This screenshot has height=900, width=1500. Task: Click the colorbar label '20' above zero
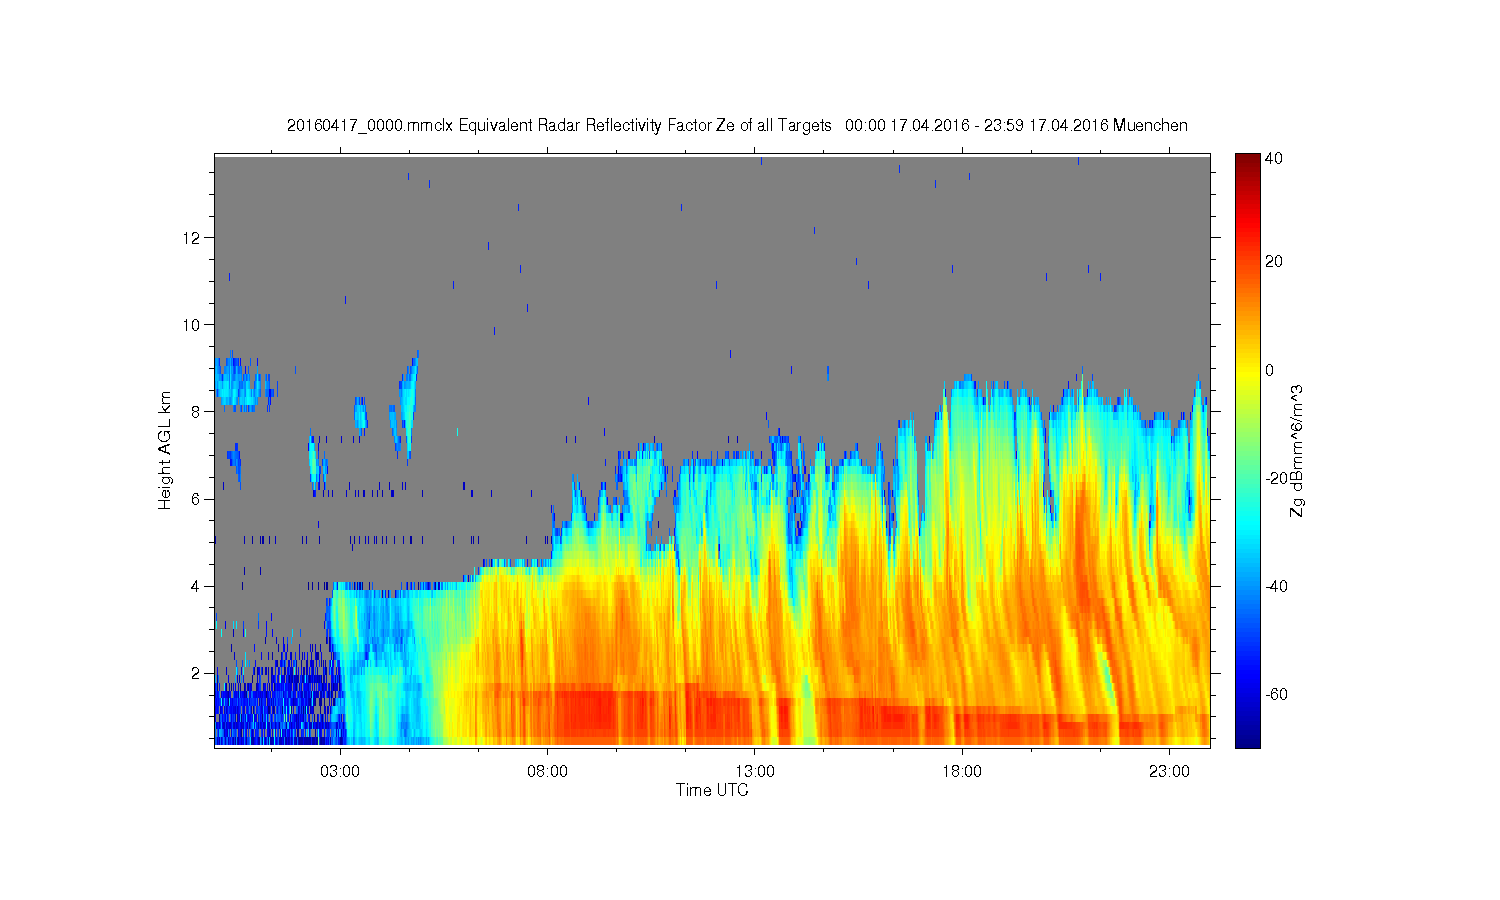point(1274,262)
